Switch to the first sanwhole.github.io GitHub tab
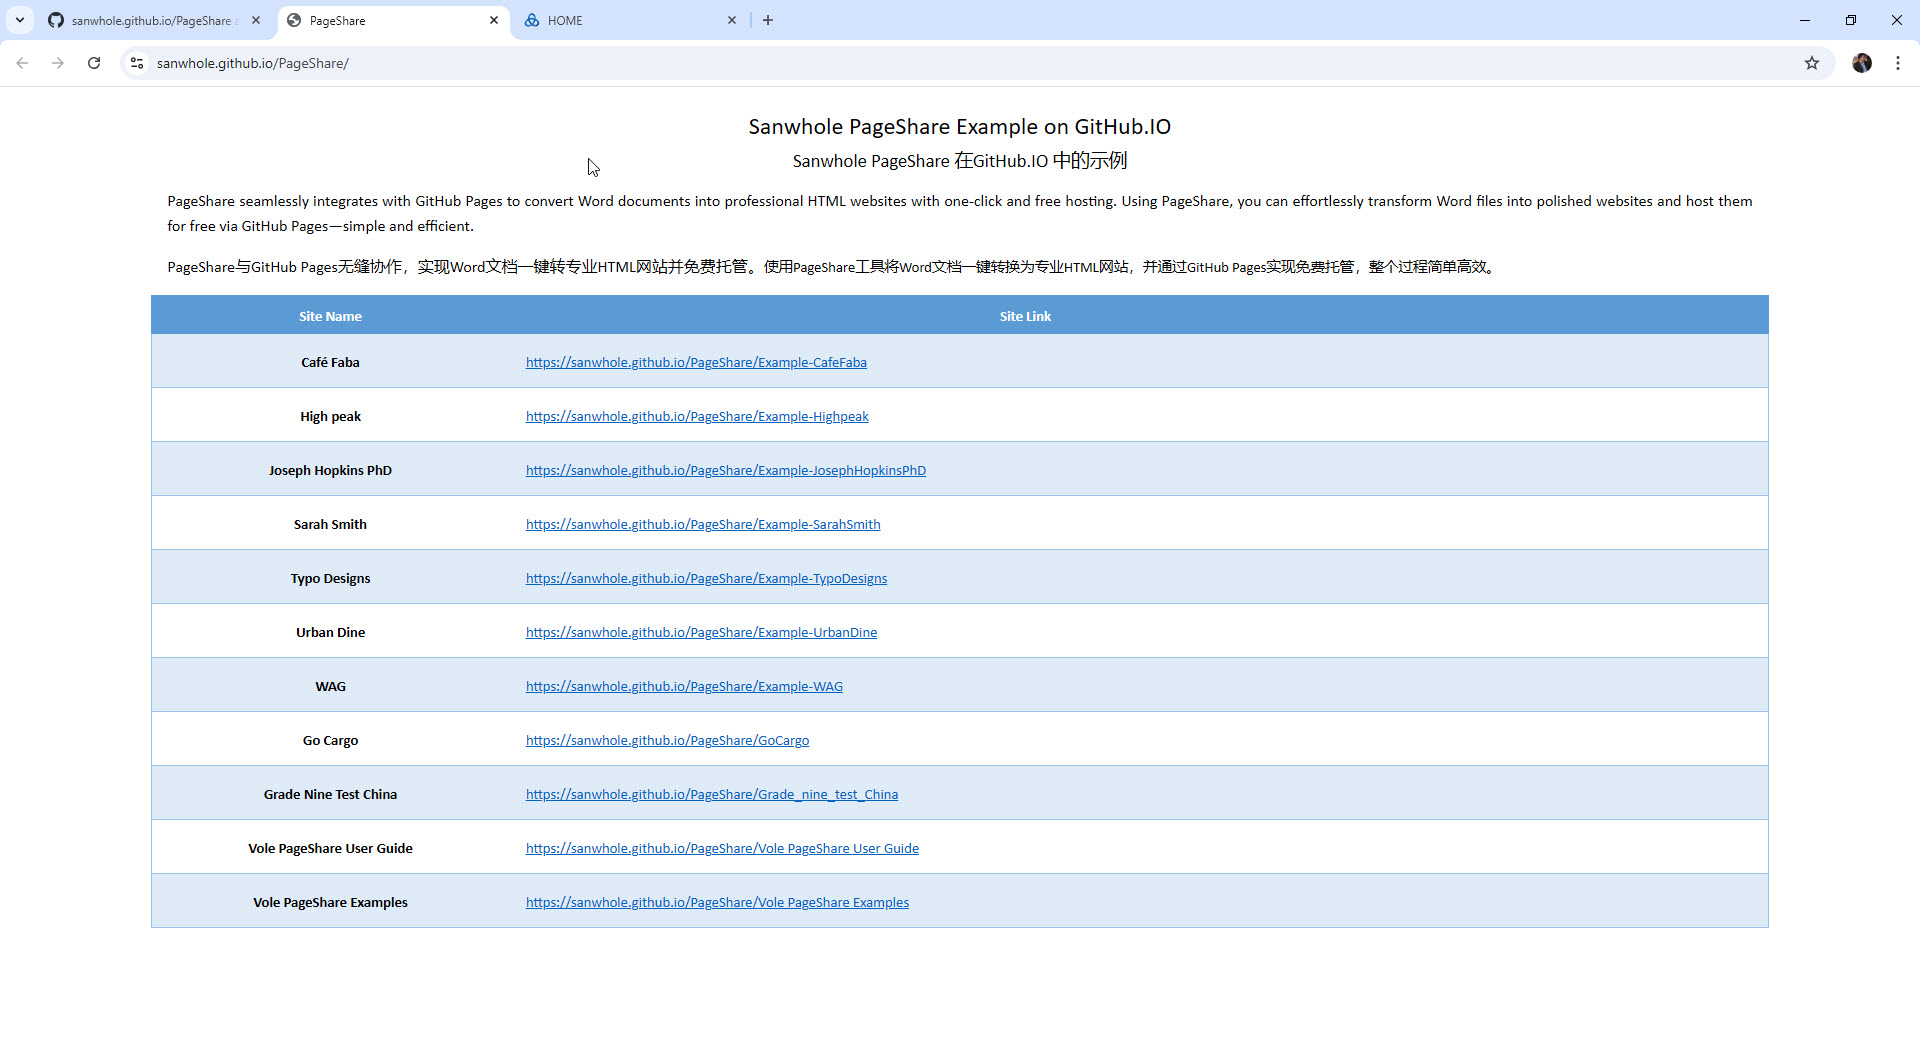This screenshot has height=1050, width=1920. tap(150, 20)
